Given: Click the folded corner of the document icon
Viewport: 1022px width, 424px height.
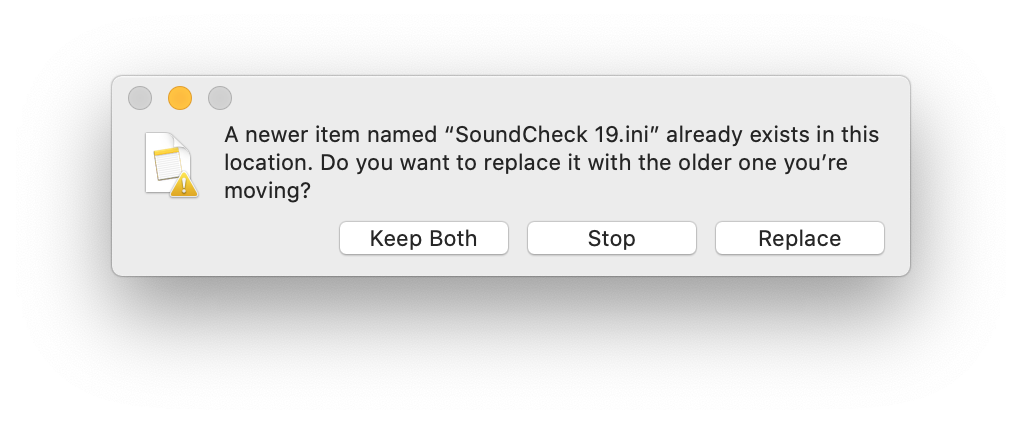Looking at the screenshot, I should [x=182, y=140].
